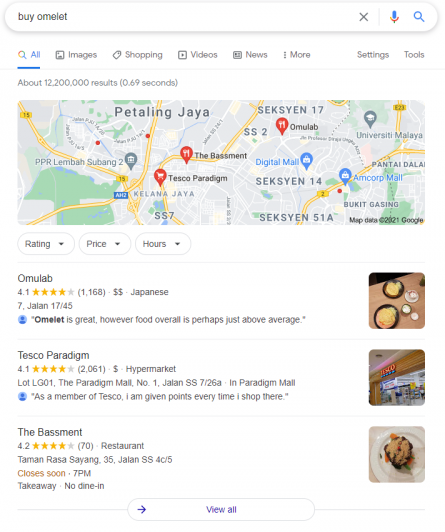The width and height of the screenshot is (445, 532).
Task: Expand the Rating filter dropdown
Action: pyautogui.click(x=46, y=244)
